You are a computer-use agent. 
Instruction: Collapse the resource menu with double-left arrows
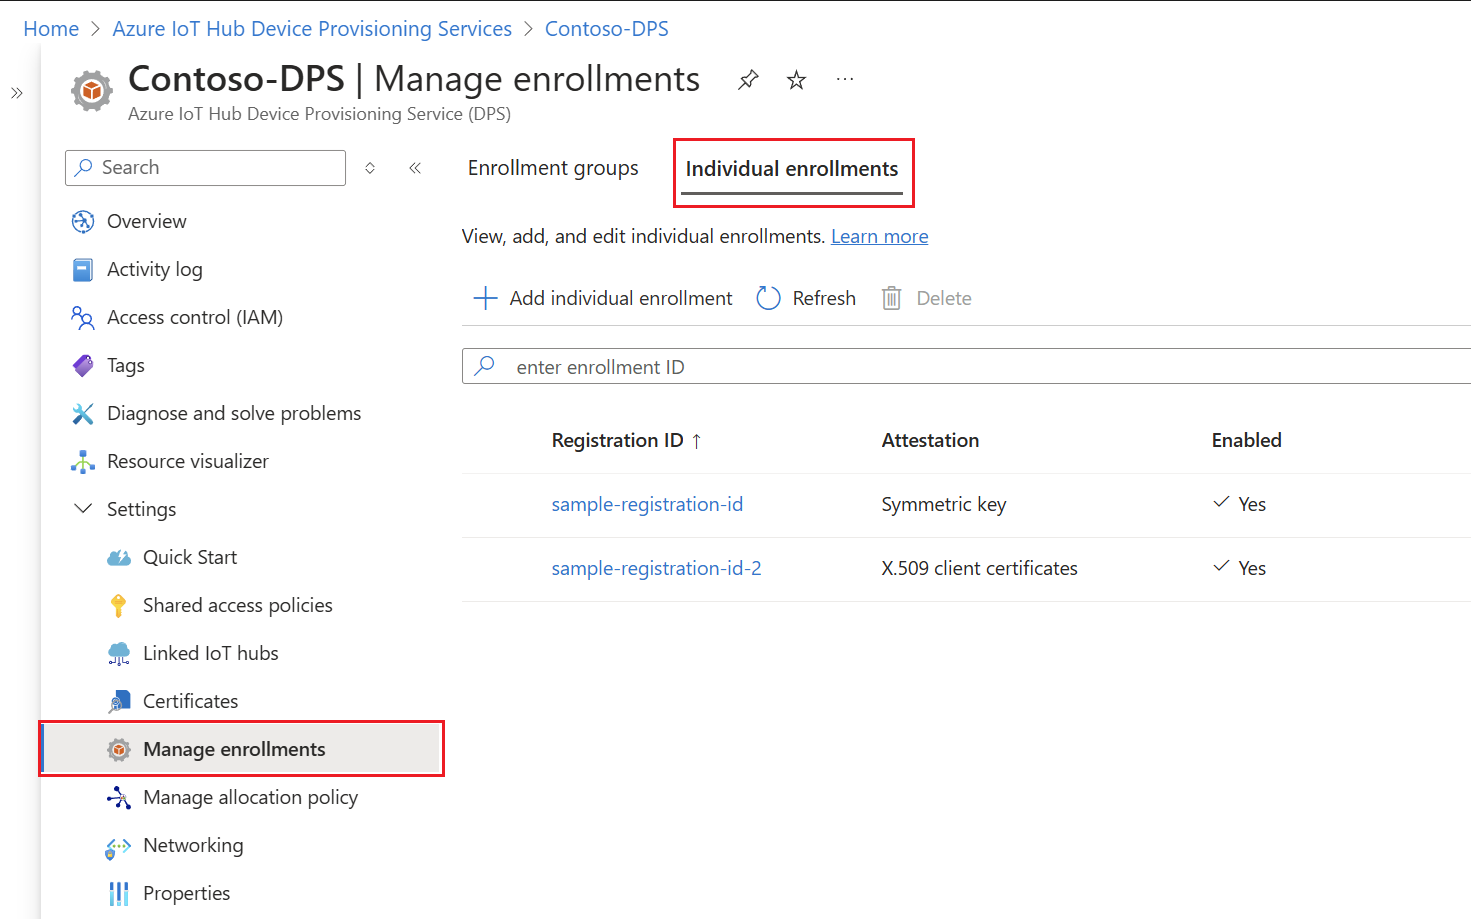point(415,168)
